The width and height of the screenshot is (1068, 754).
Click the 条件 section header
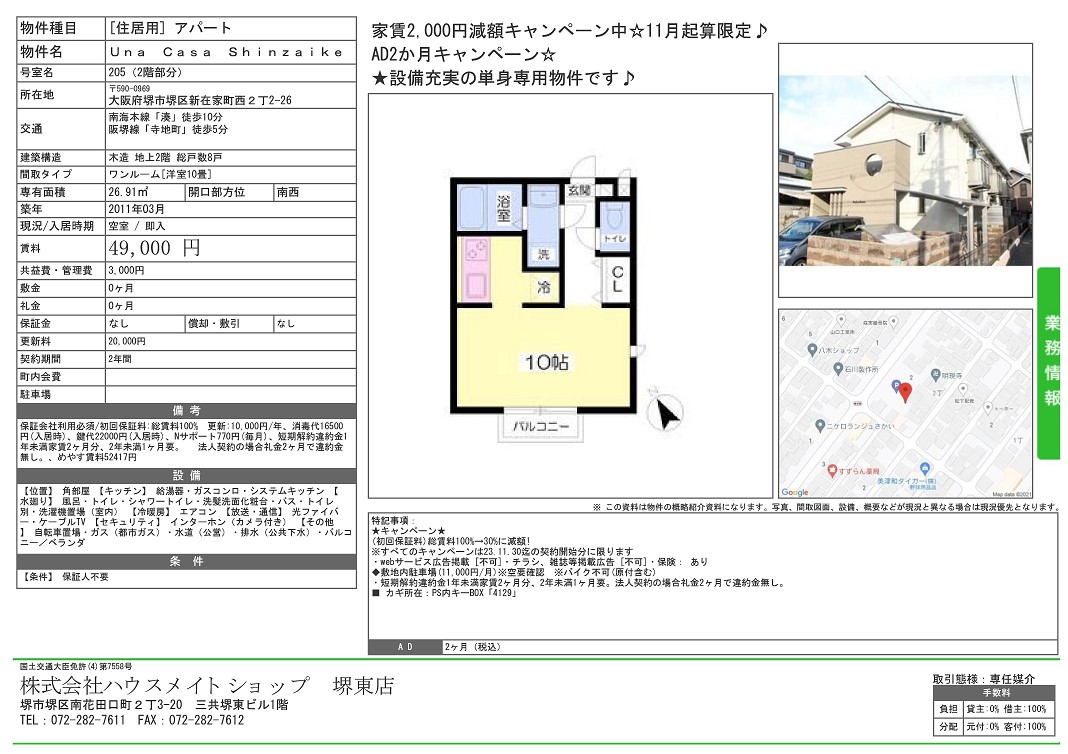(186, 562)
